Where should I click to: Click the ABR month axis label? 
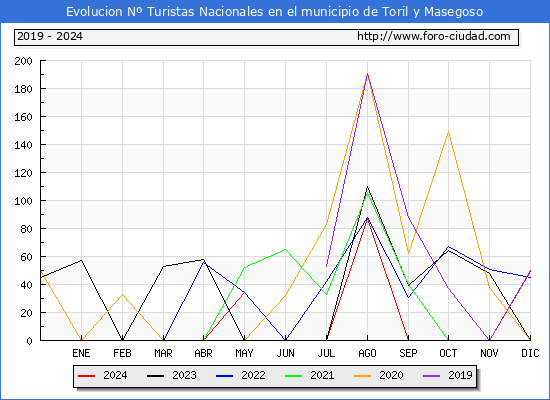pyautogui.click(x=203, y=353)
